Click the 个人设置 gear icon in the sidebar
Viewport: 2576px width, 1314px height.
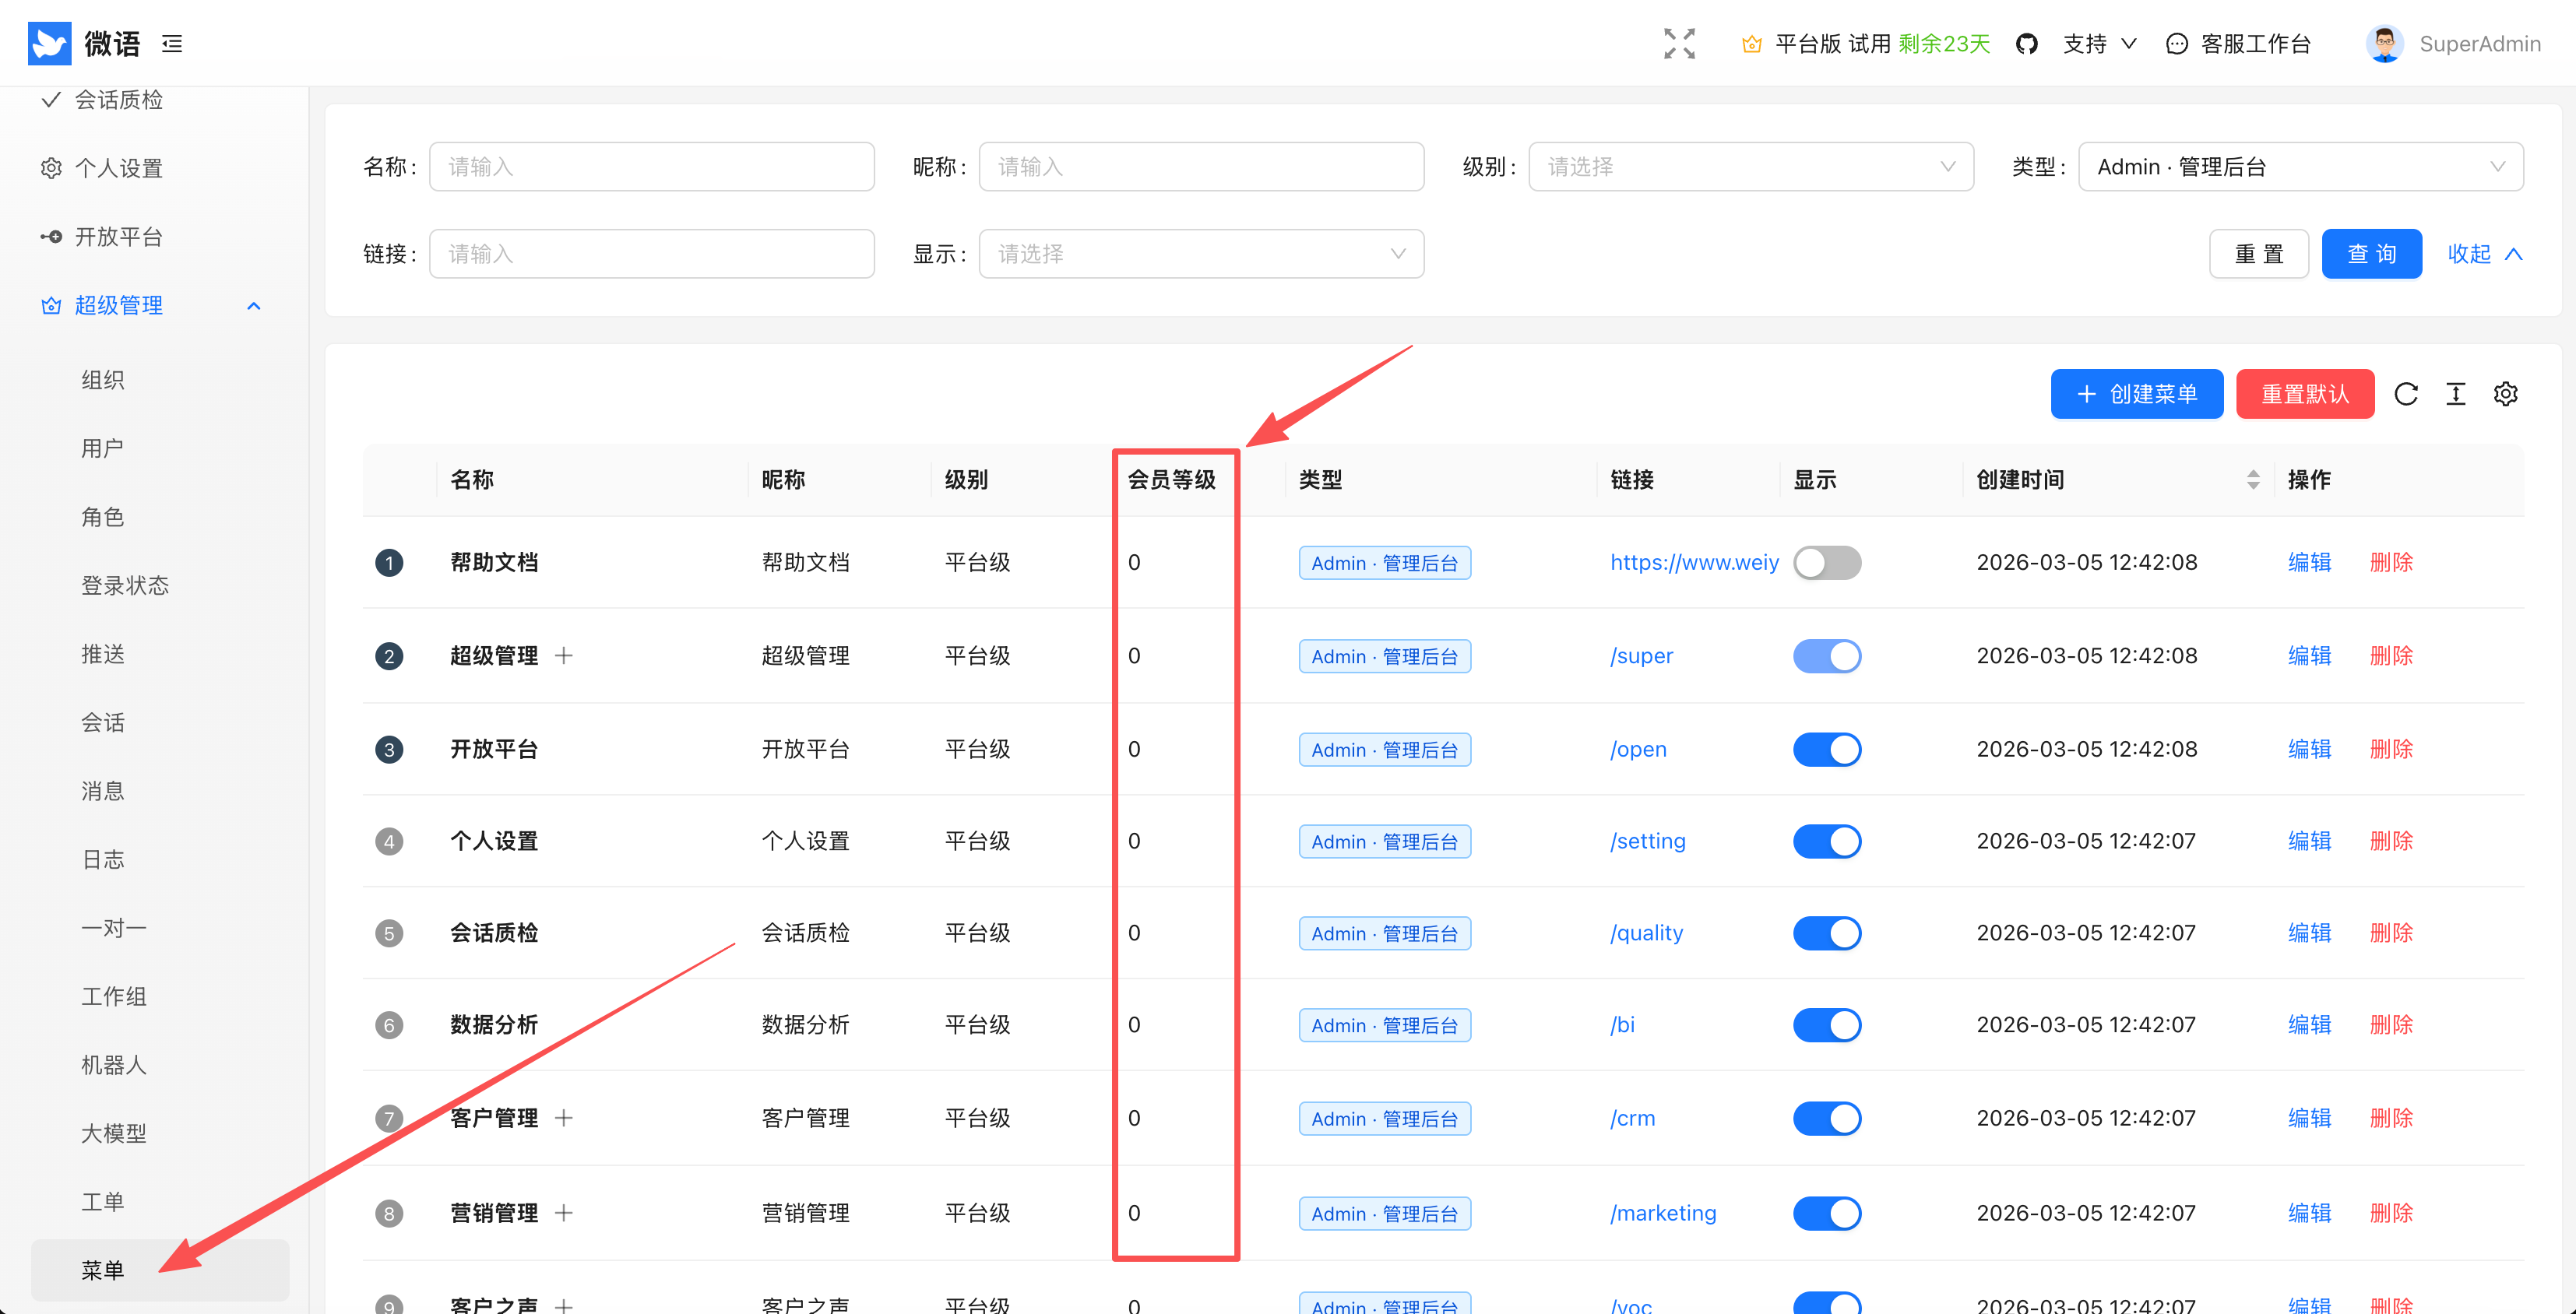[x=51, y=168]
